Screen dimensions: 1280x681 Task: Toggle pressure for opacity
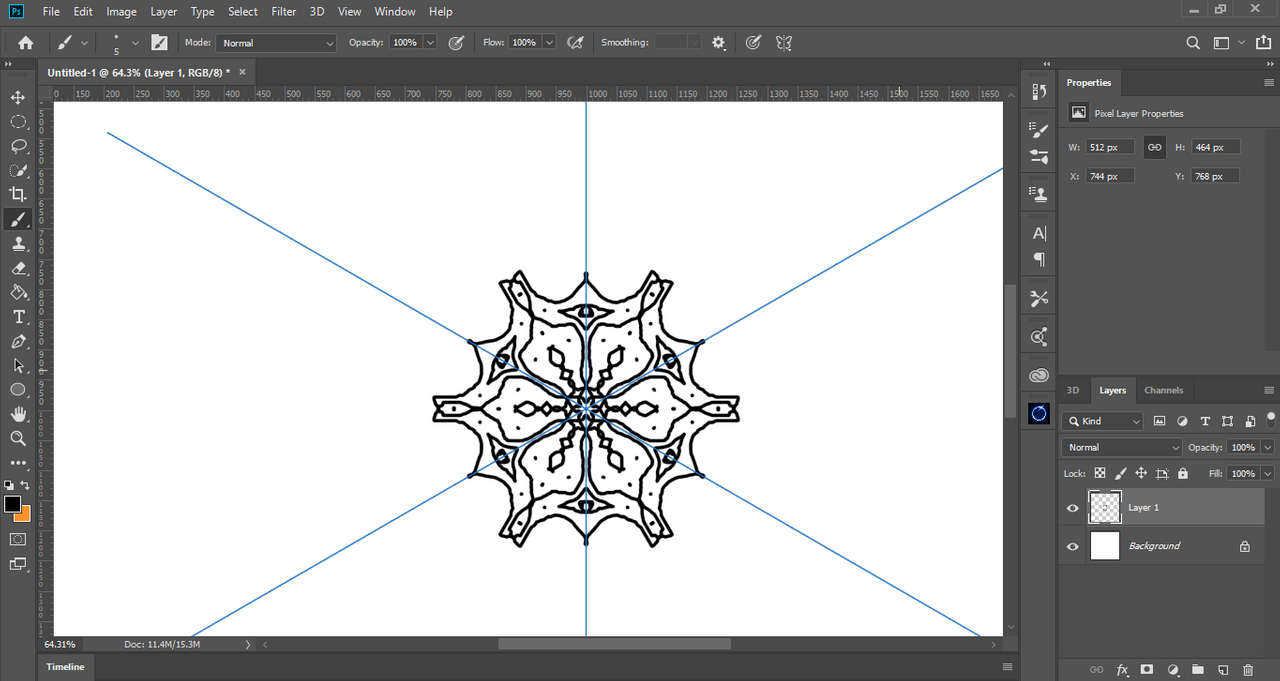tap(456, 43)
